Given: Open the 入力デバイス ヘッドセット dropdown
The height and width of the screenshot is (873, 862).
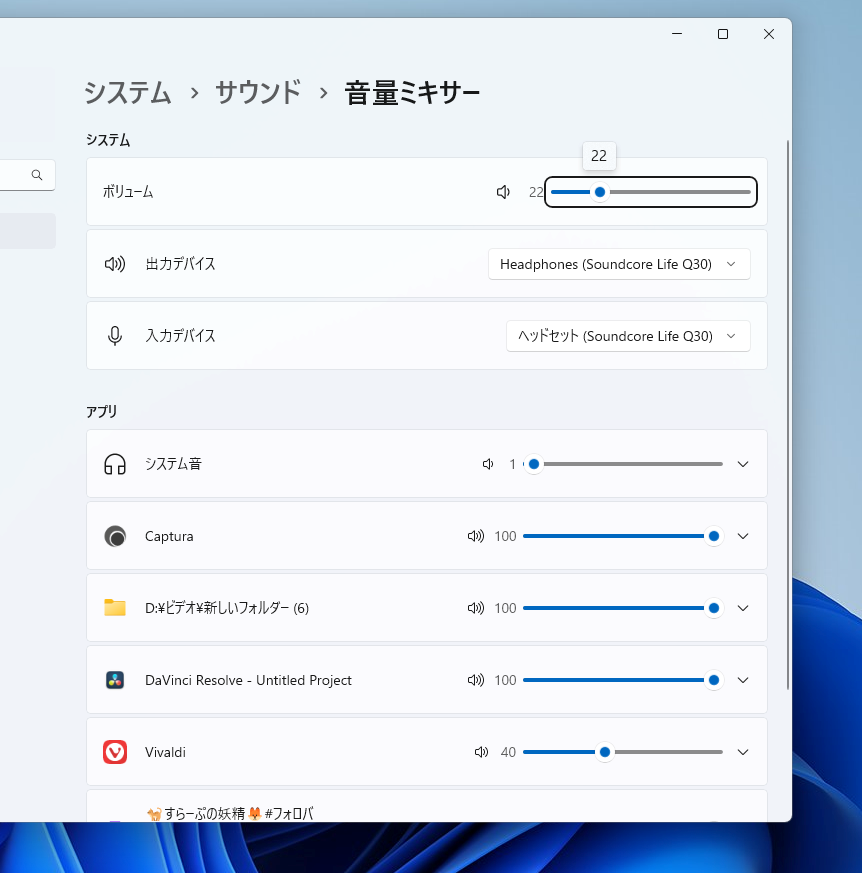Looking at the screenshot, I should (628, 336).
